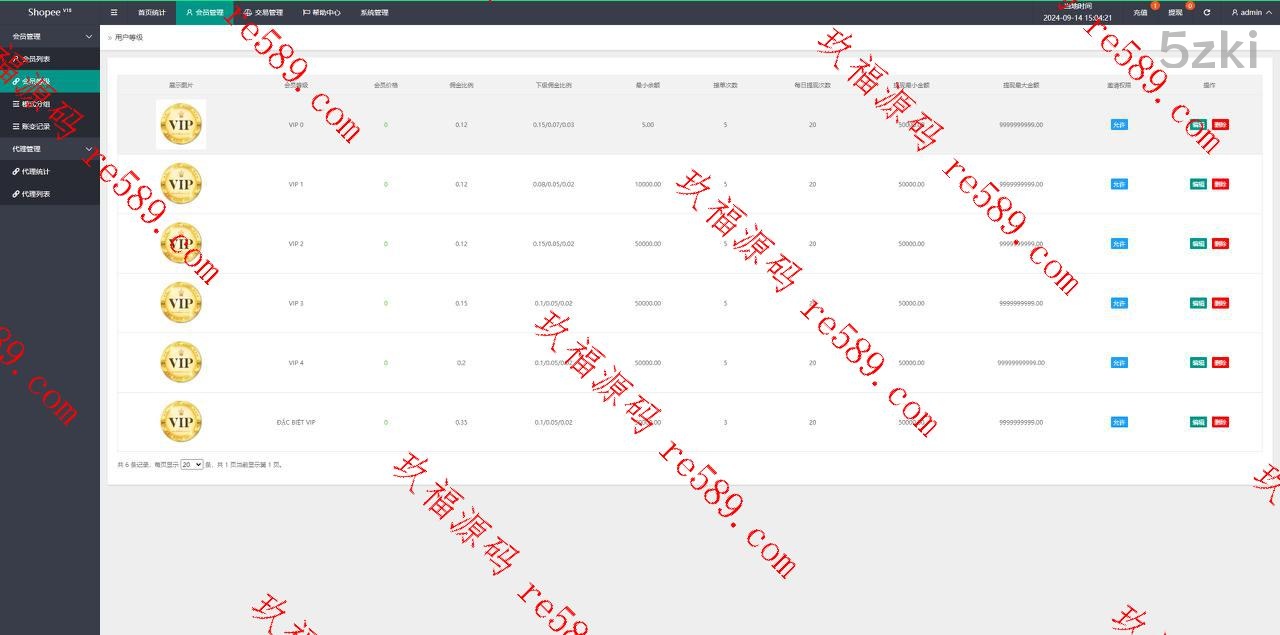Click the ĐẶC BIỆT VIP badge icon
The image size is (1280, 635).
point(181,422)
